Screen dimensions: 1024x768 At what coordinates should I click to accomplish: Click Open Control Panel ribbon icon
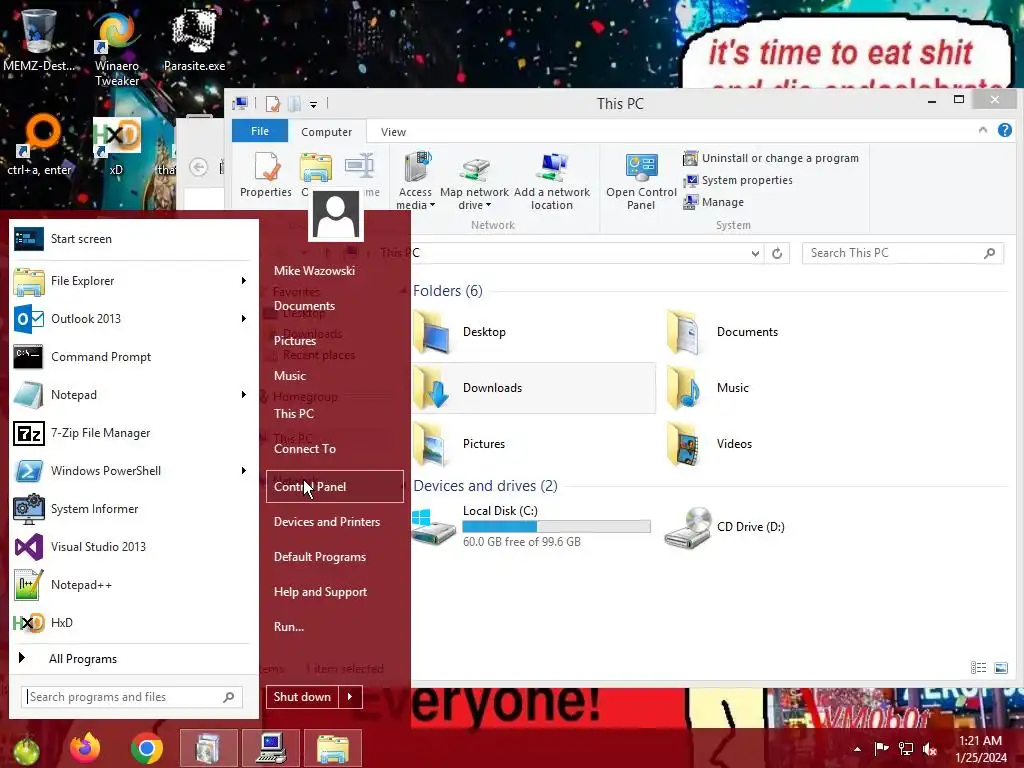pos(641,181)
